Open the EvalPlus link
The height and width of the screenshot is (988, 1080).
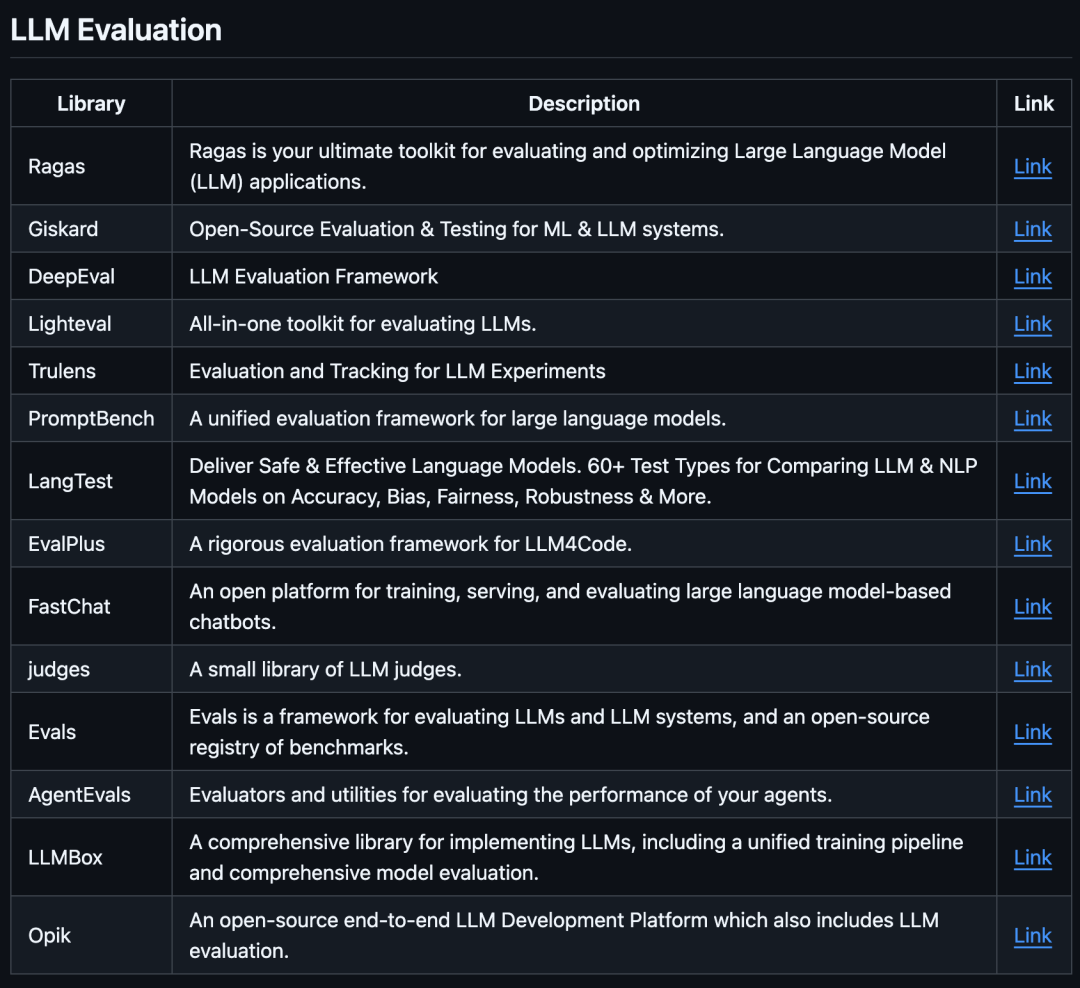tap(1032, 544)
